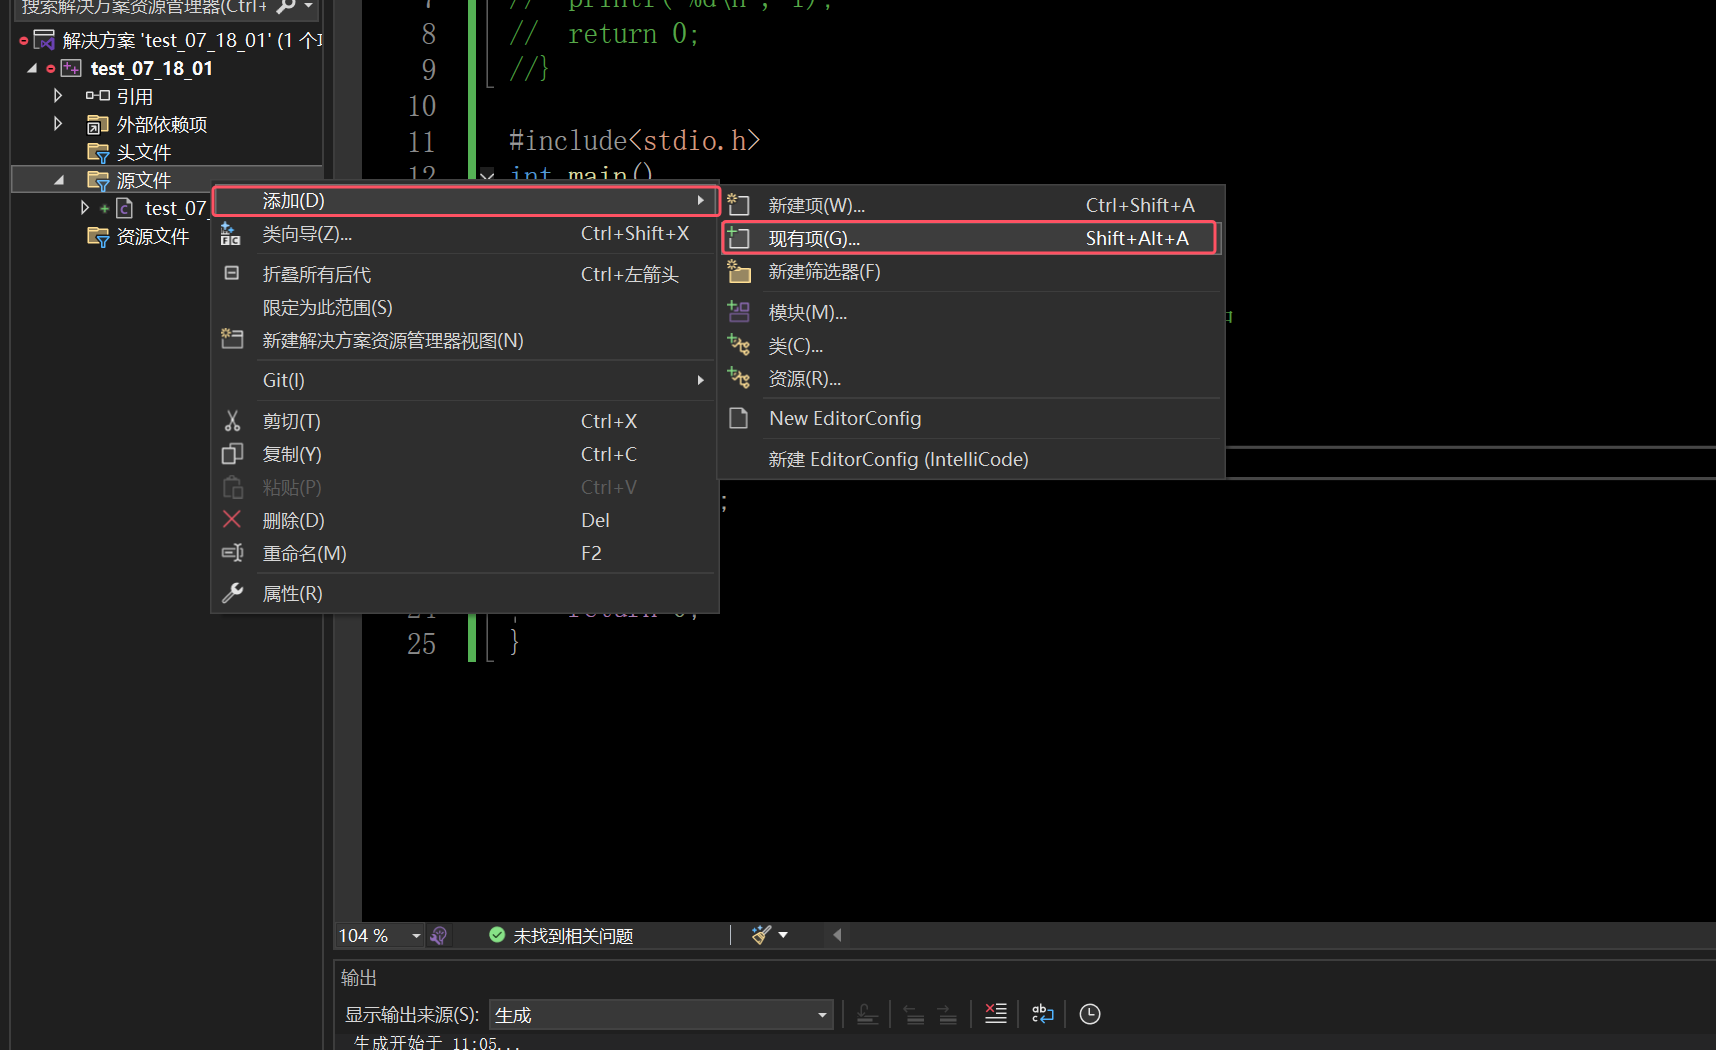Select 新建筛选器(F) menu entry
This screenshot has width=1716, height=1050.
point(972,272)
